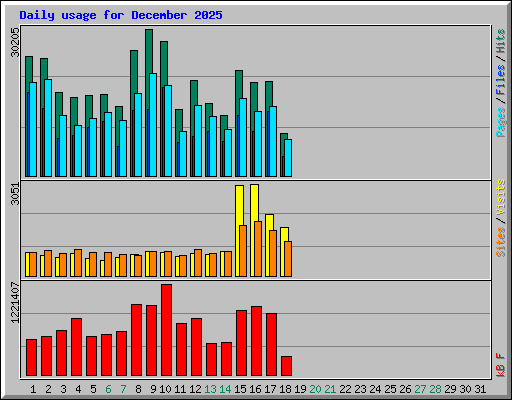Viewport: 512px width, 400px height.
Task: Click the day 31 axis label
Action: (480, 389)
